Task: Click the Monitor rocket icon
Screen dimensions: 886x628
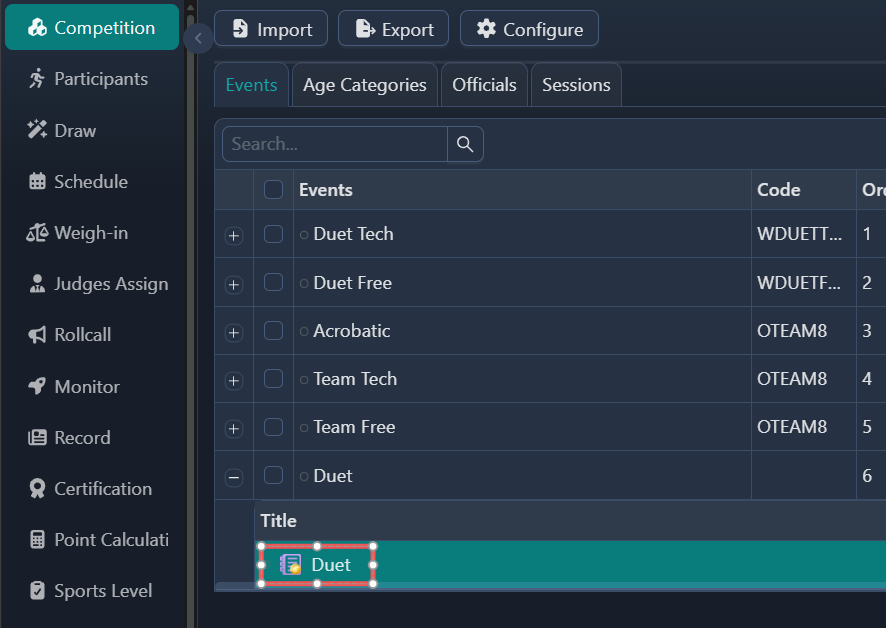Action: pos(37,386)
